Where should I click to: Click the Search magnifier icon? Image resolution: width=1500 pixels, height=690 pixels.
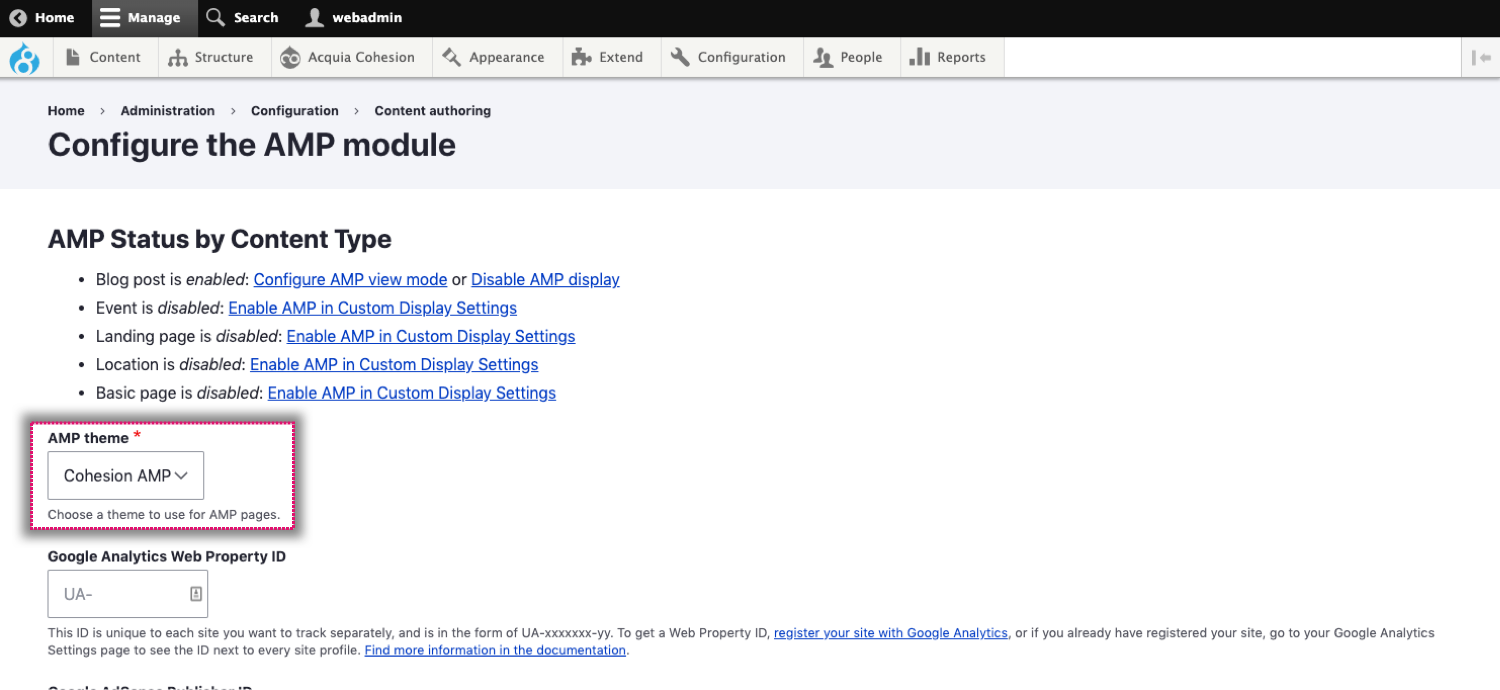coord(215,17)
